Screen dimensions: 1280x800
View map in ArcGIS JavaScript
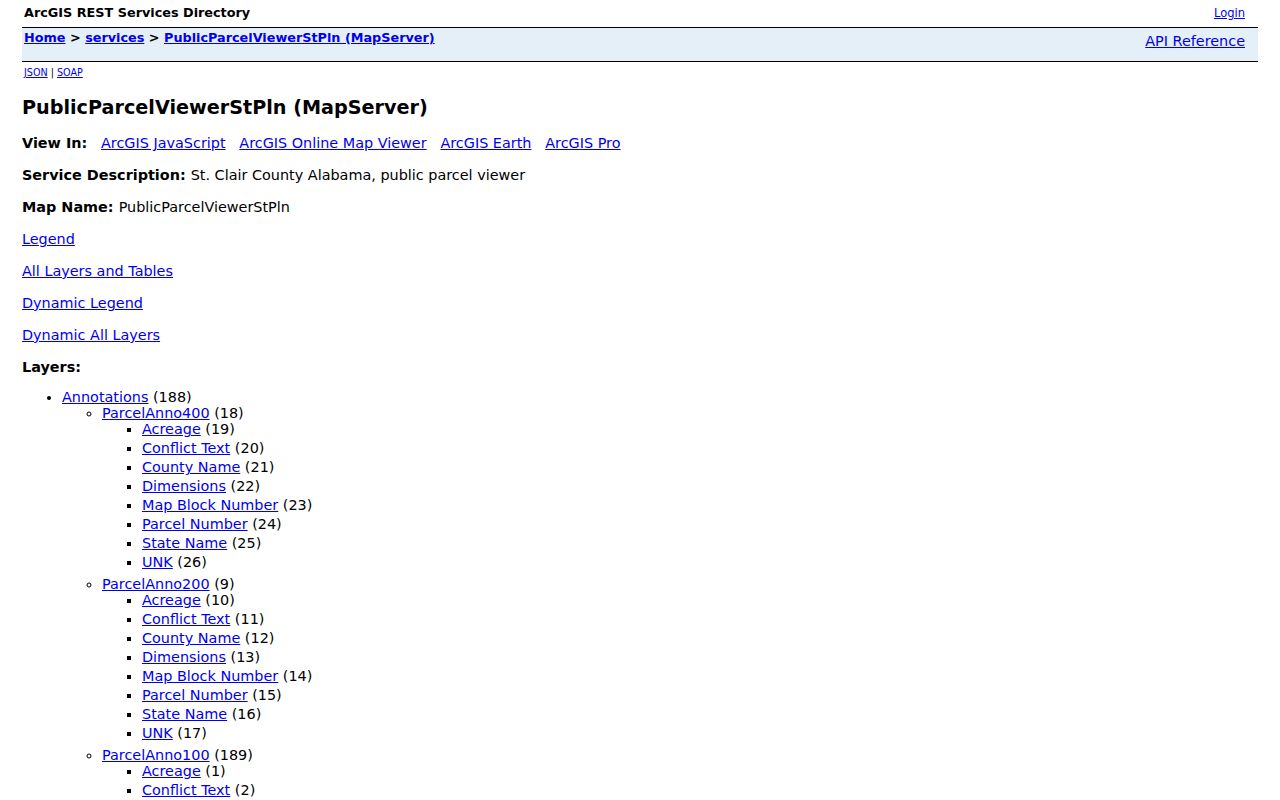163,143
